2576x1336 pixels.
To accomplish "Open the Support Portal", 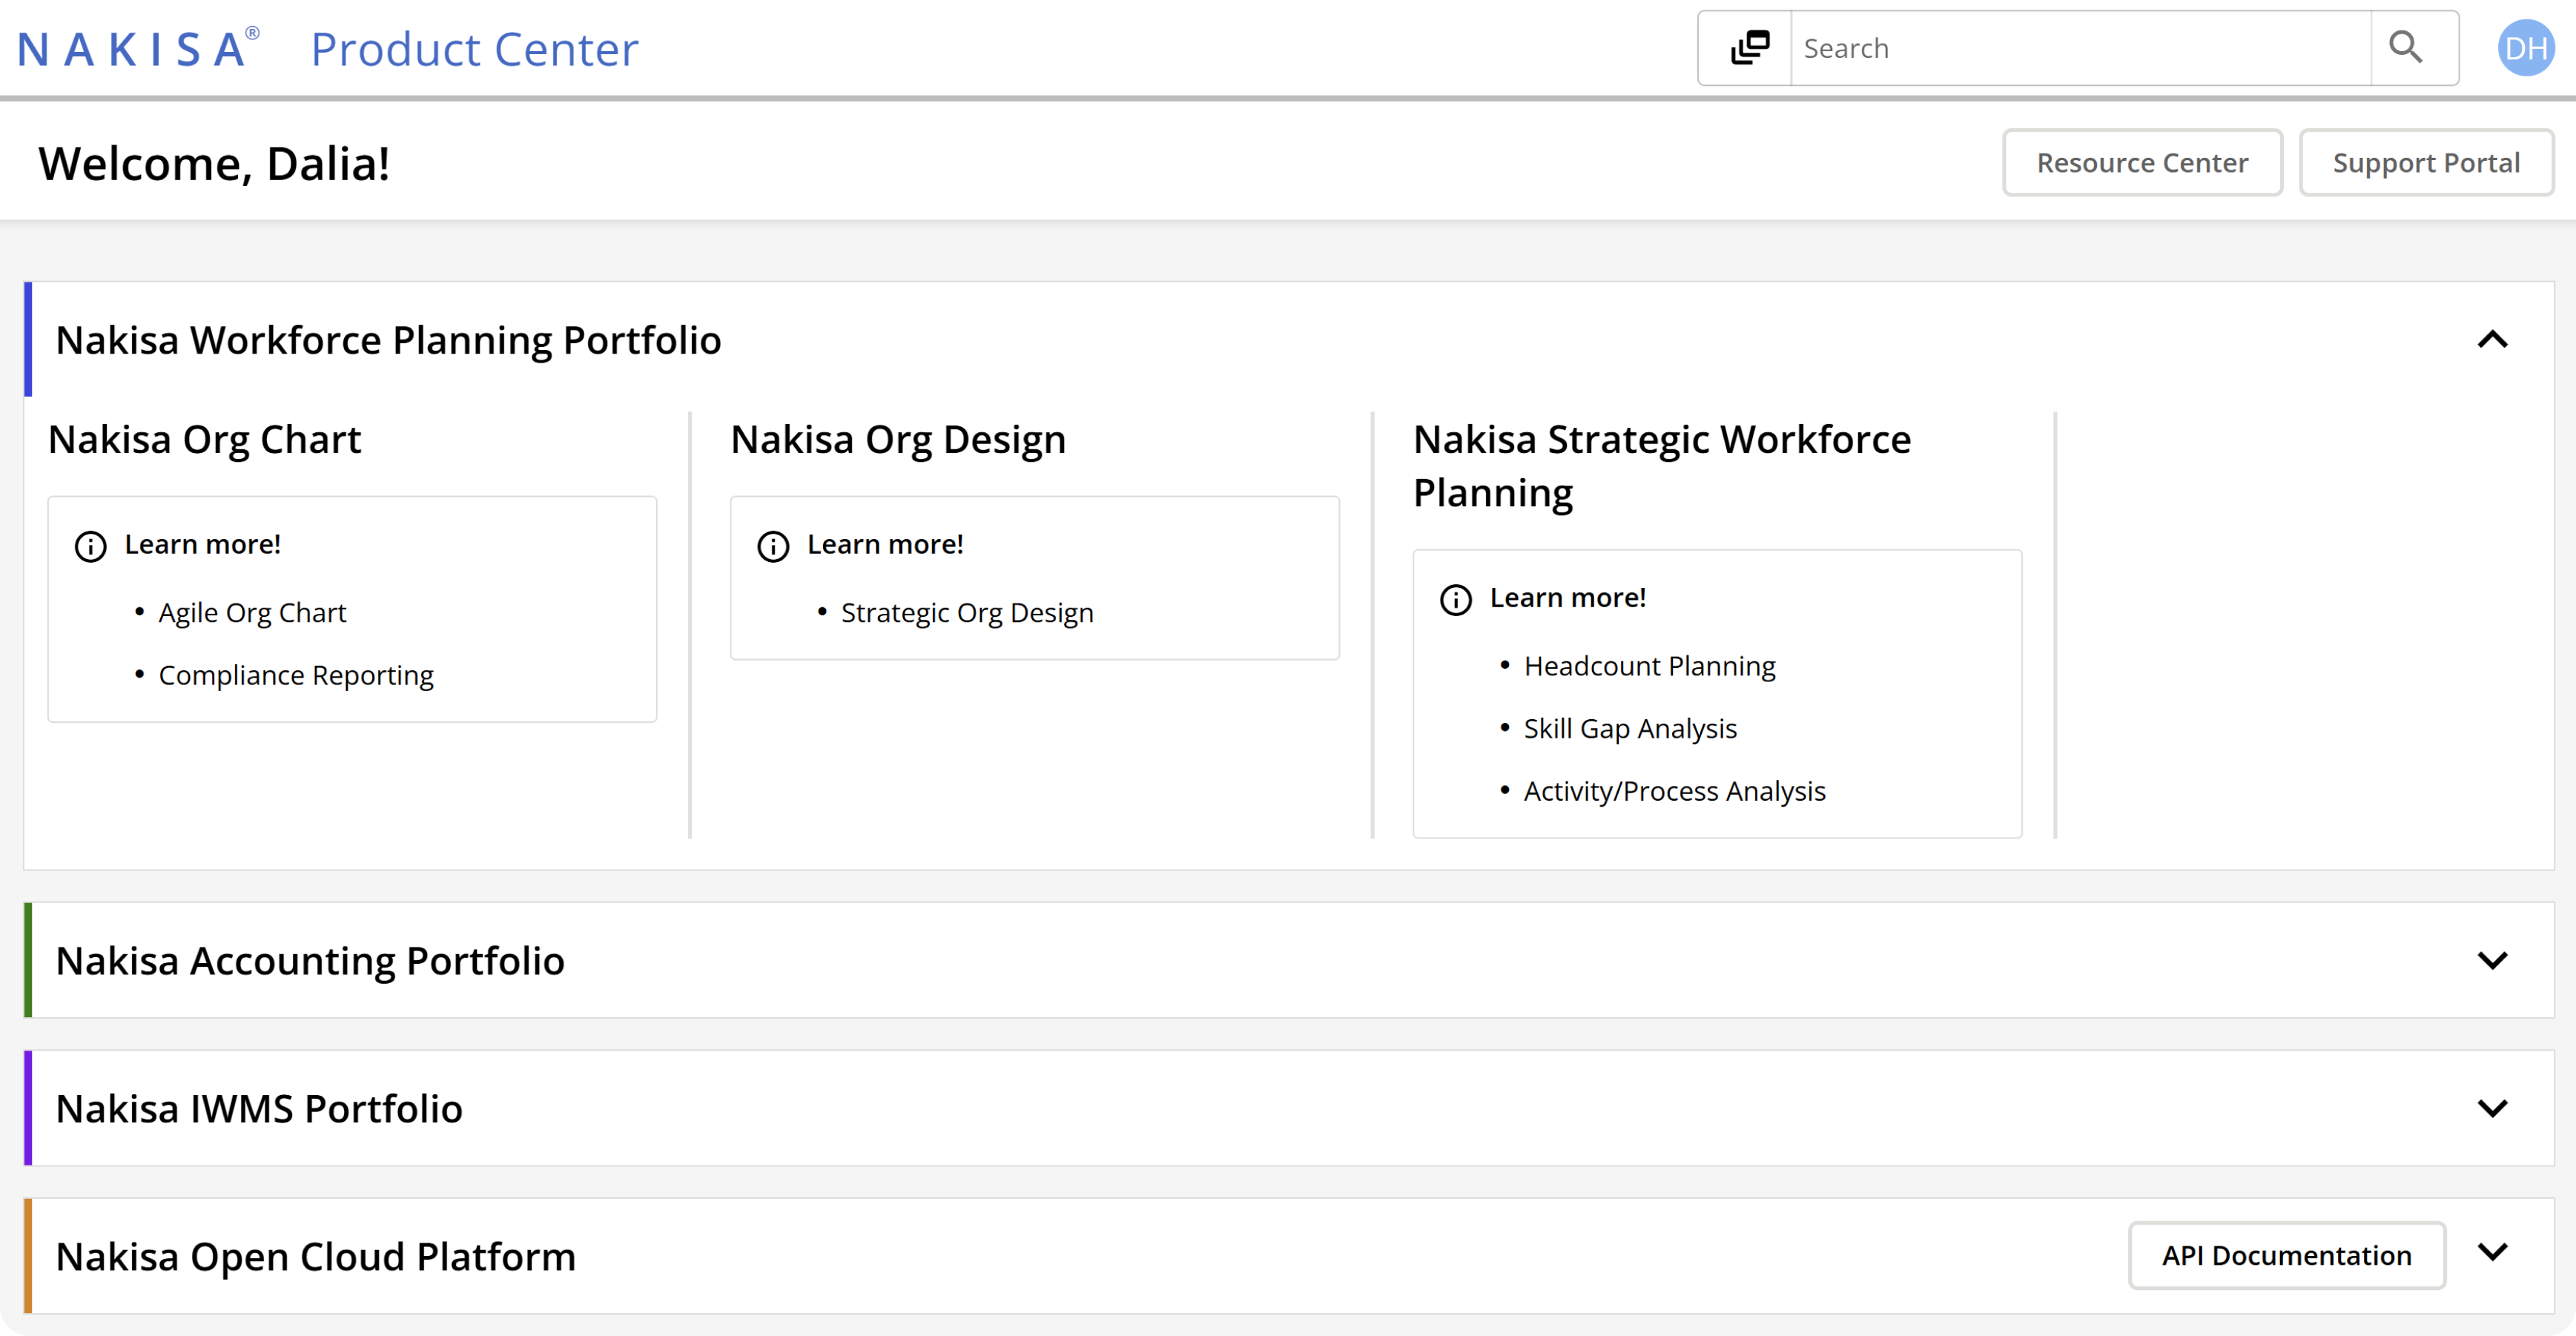I will pyautogui.click(x=2426, y=162).
